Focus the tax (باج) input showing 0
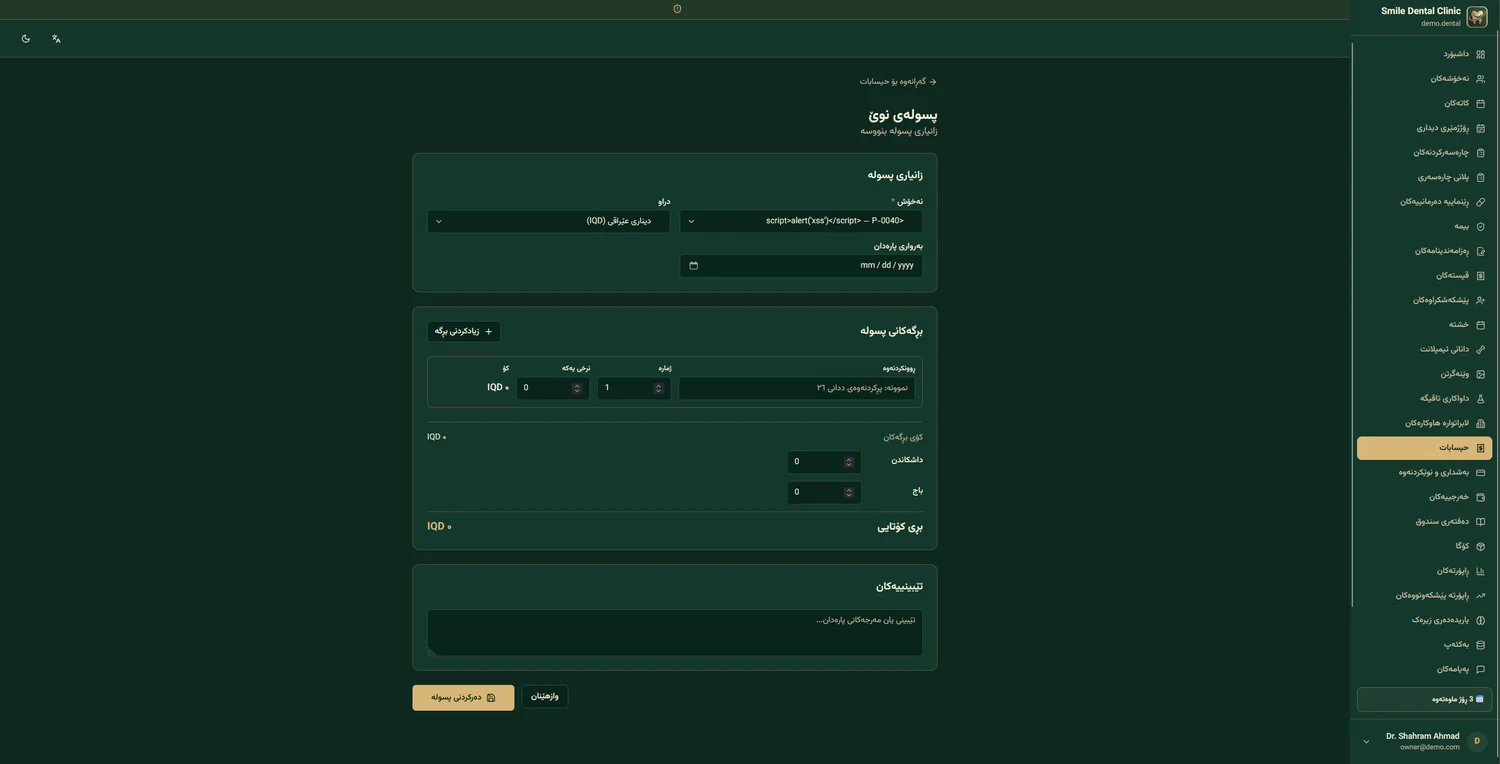1500x764 pixels. (x=824, y=492)
